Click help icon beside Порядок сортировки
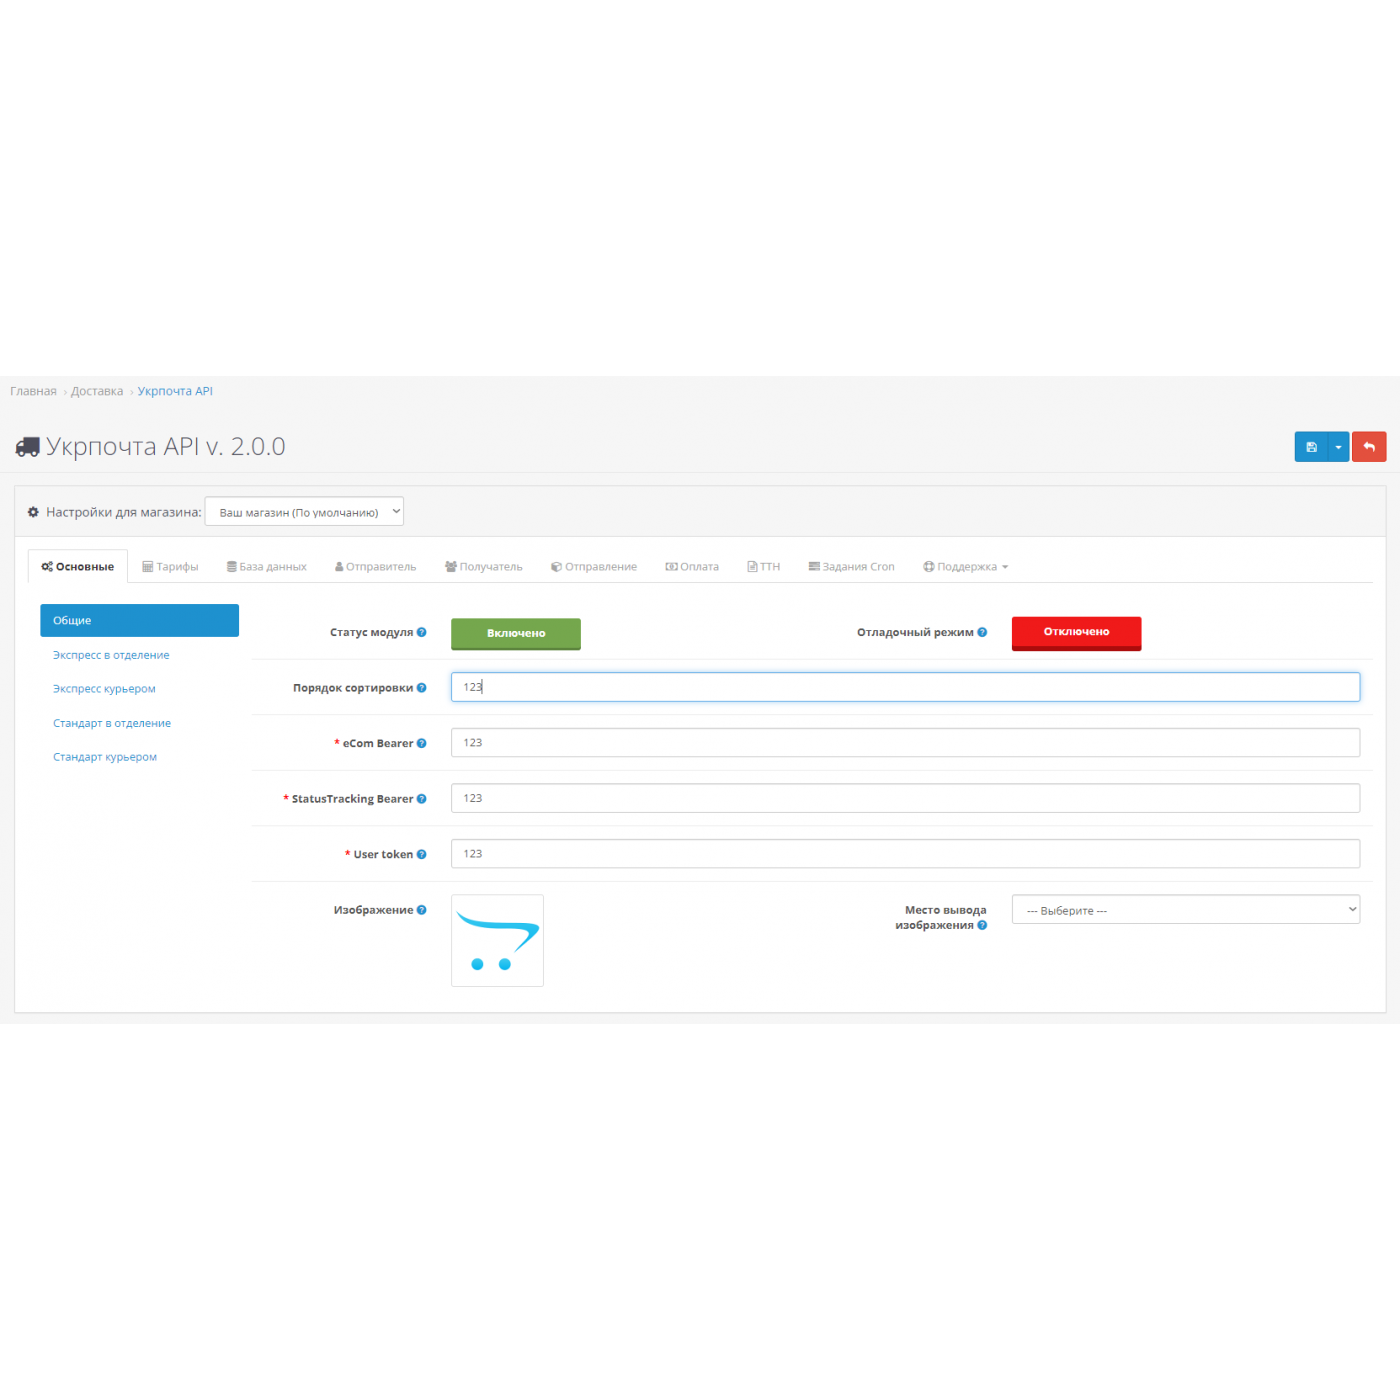The height and width of the screenshot is (1400, 1400). [x=421, y=688]
